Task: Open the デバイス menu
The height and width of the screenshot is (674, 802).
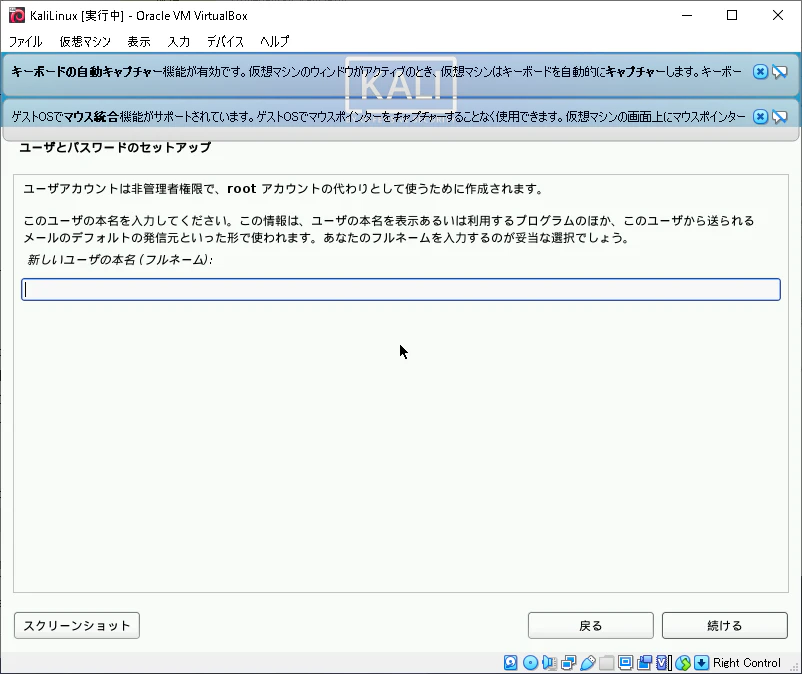Action: tap(225, 41)
